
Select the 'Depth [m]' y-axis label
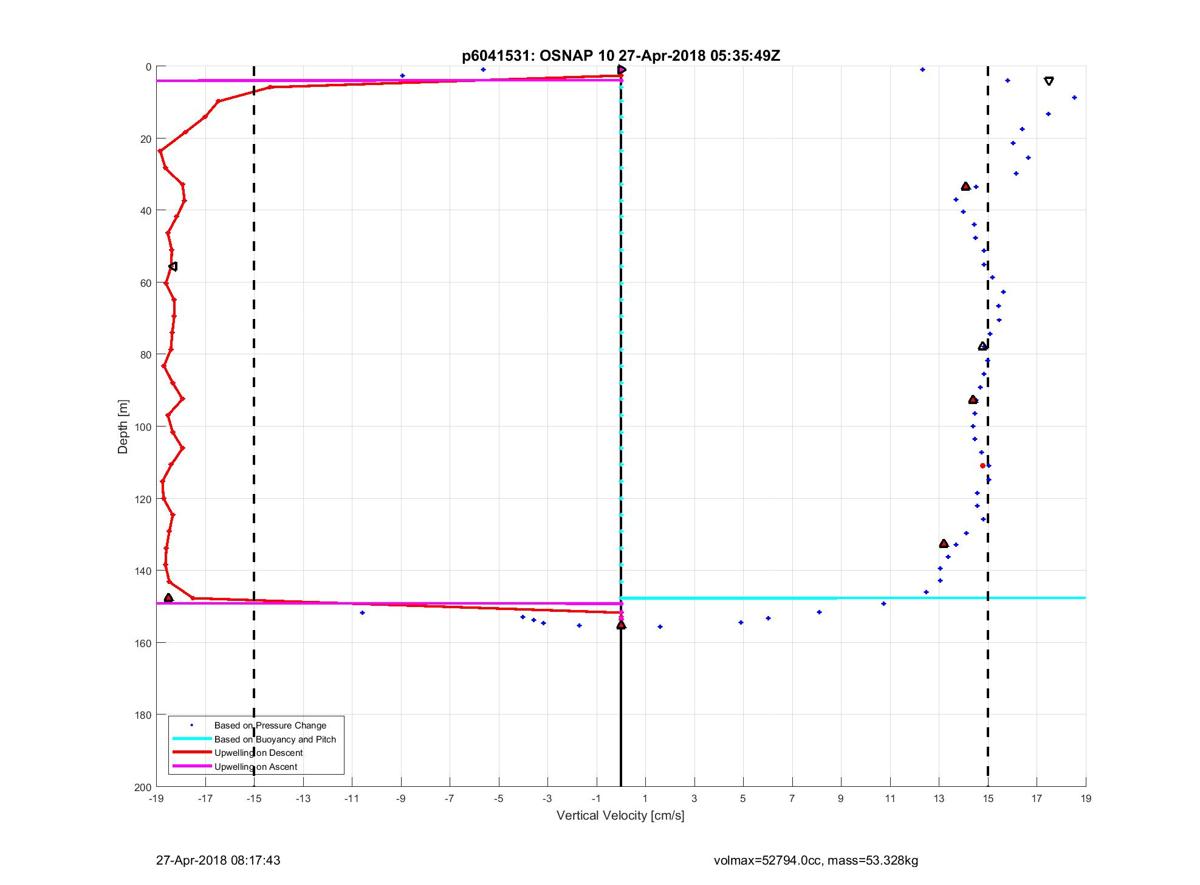tap(123, 427)
